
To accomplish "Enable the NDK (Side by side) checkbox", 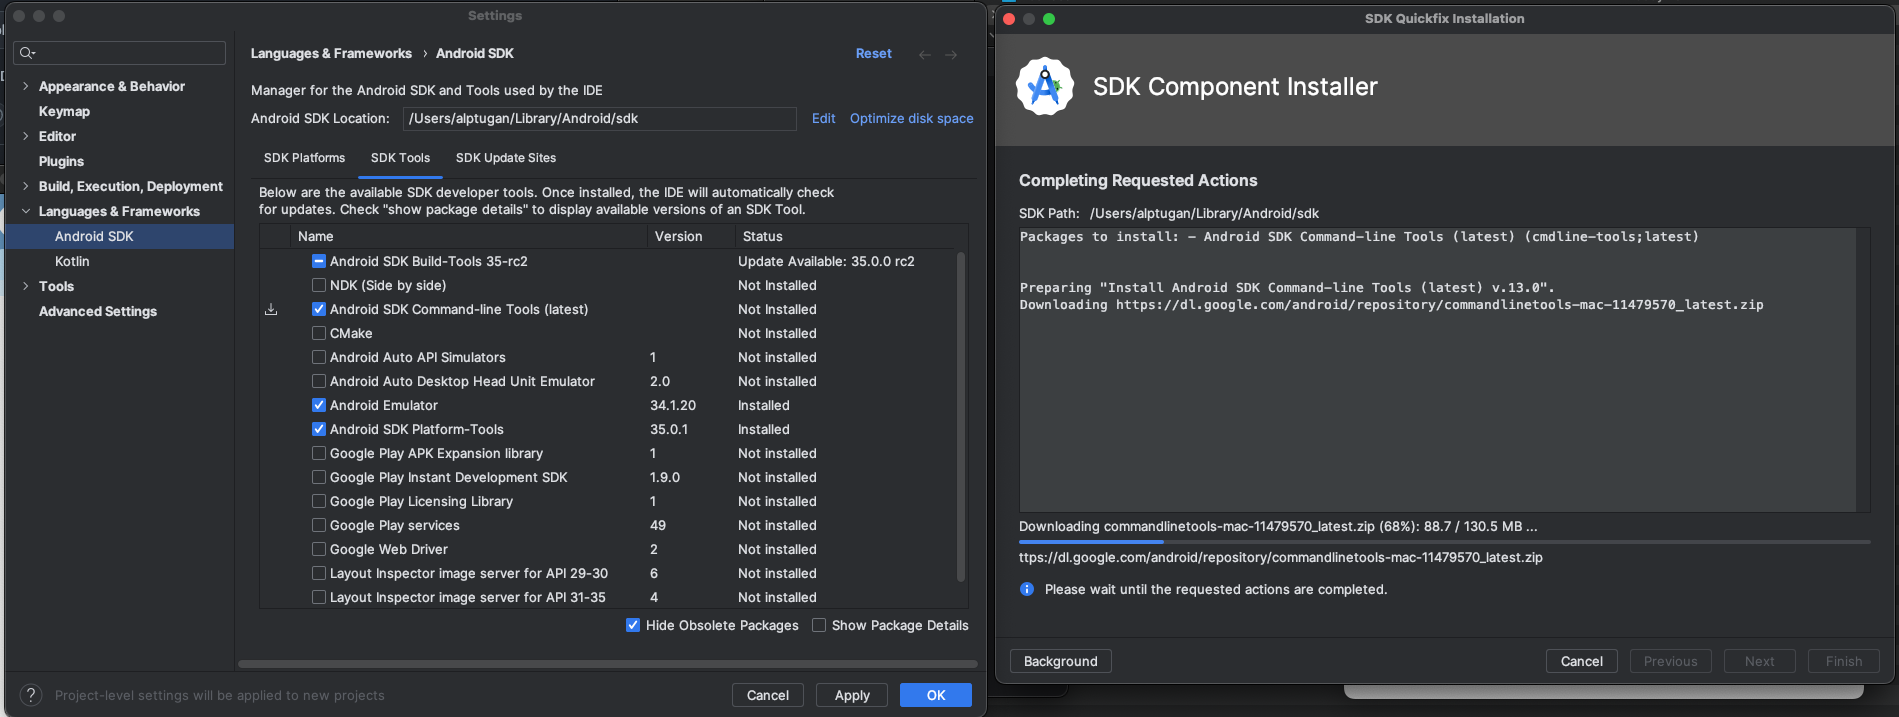I will click(x=319, y=285).
